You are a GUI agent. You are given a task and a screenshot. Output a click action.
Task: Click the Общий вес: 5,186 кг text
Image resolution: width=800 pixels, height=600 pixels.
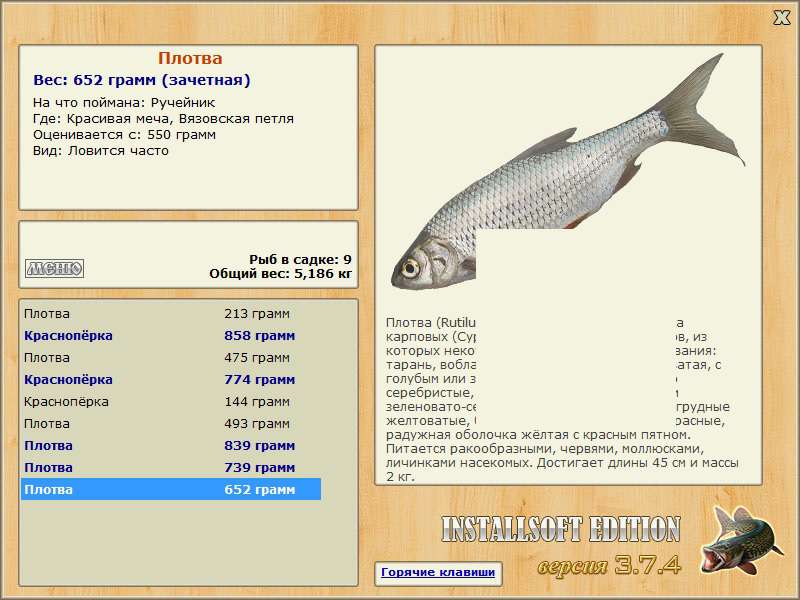[x=281, y=273]
